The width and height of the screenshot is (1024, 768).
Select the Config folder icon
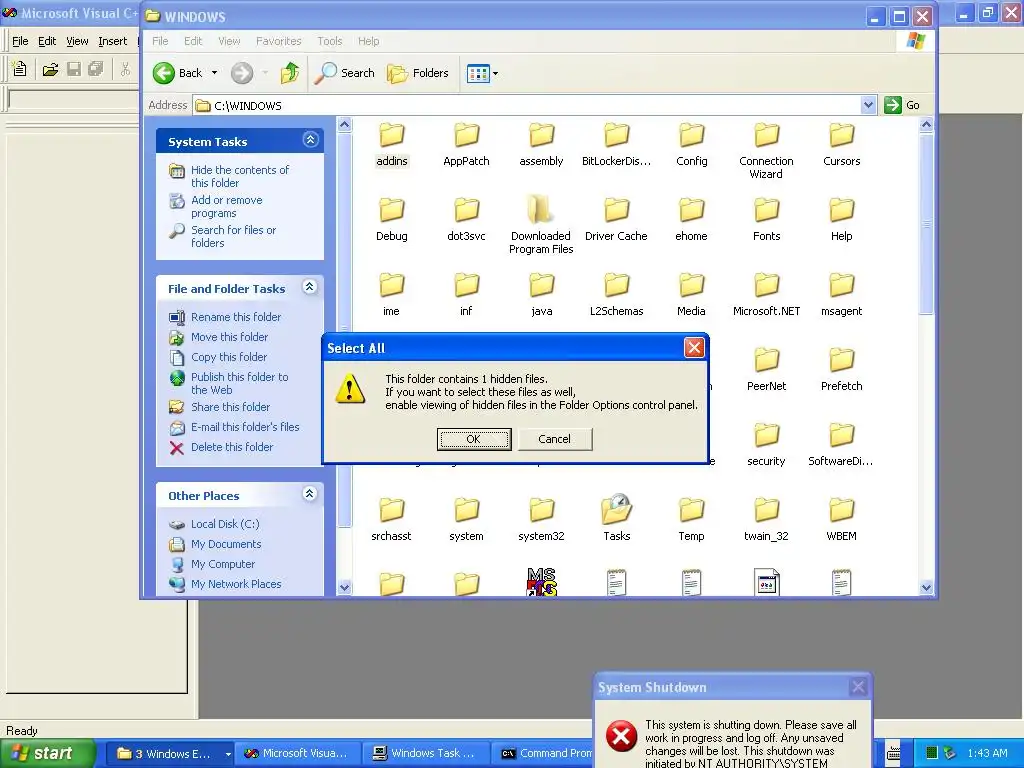[692, 136]
